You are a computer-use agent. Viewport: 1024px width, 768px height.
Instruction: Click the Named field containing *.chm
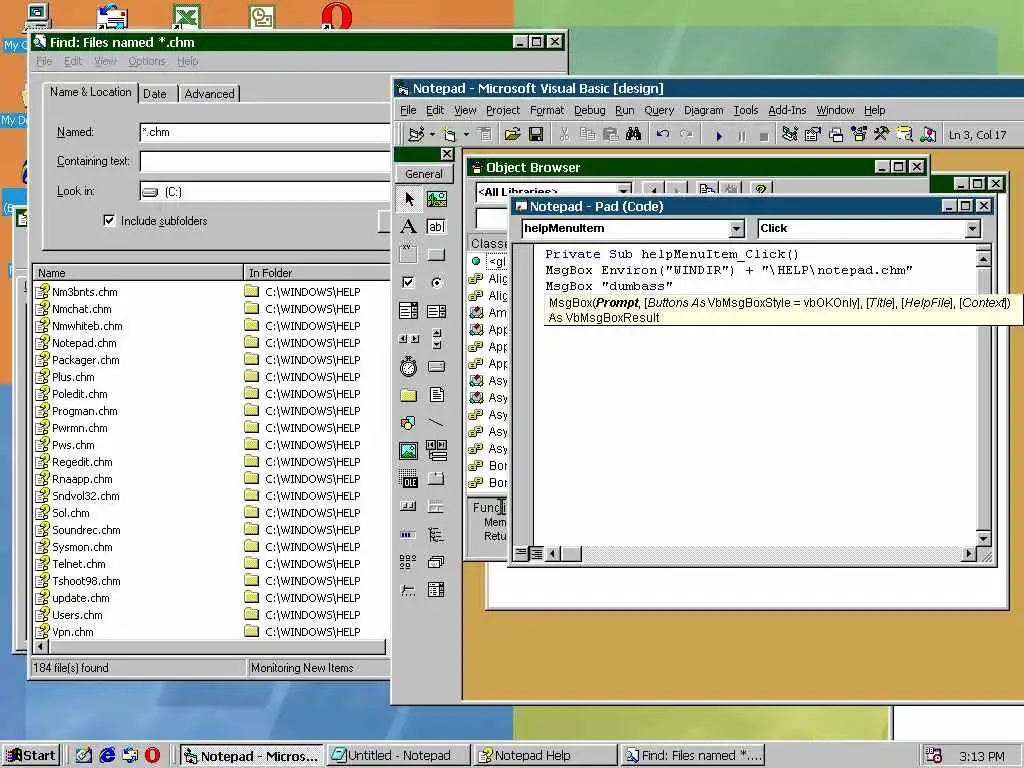265,132
